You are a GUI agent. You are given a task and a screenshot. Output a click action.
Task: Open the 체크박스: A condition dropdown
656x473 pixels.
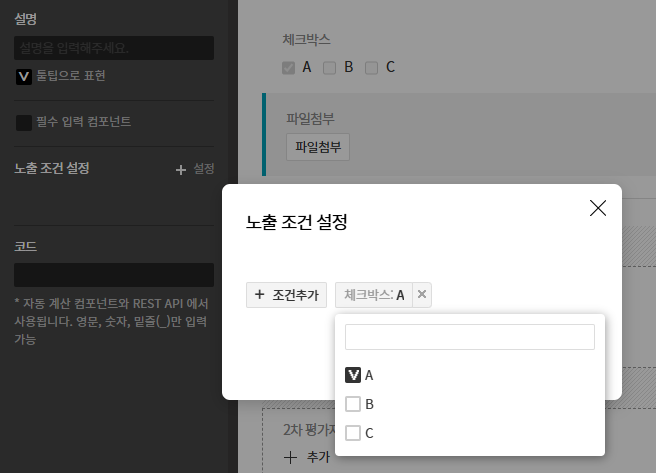coord(374,294)
